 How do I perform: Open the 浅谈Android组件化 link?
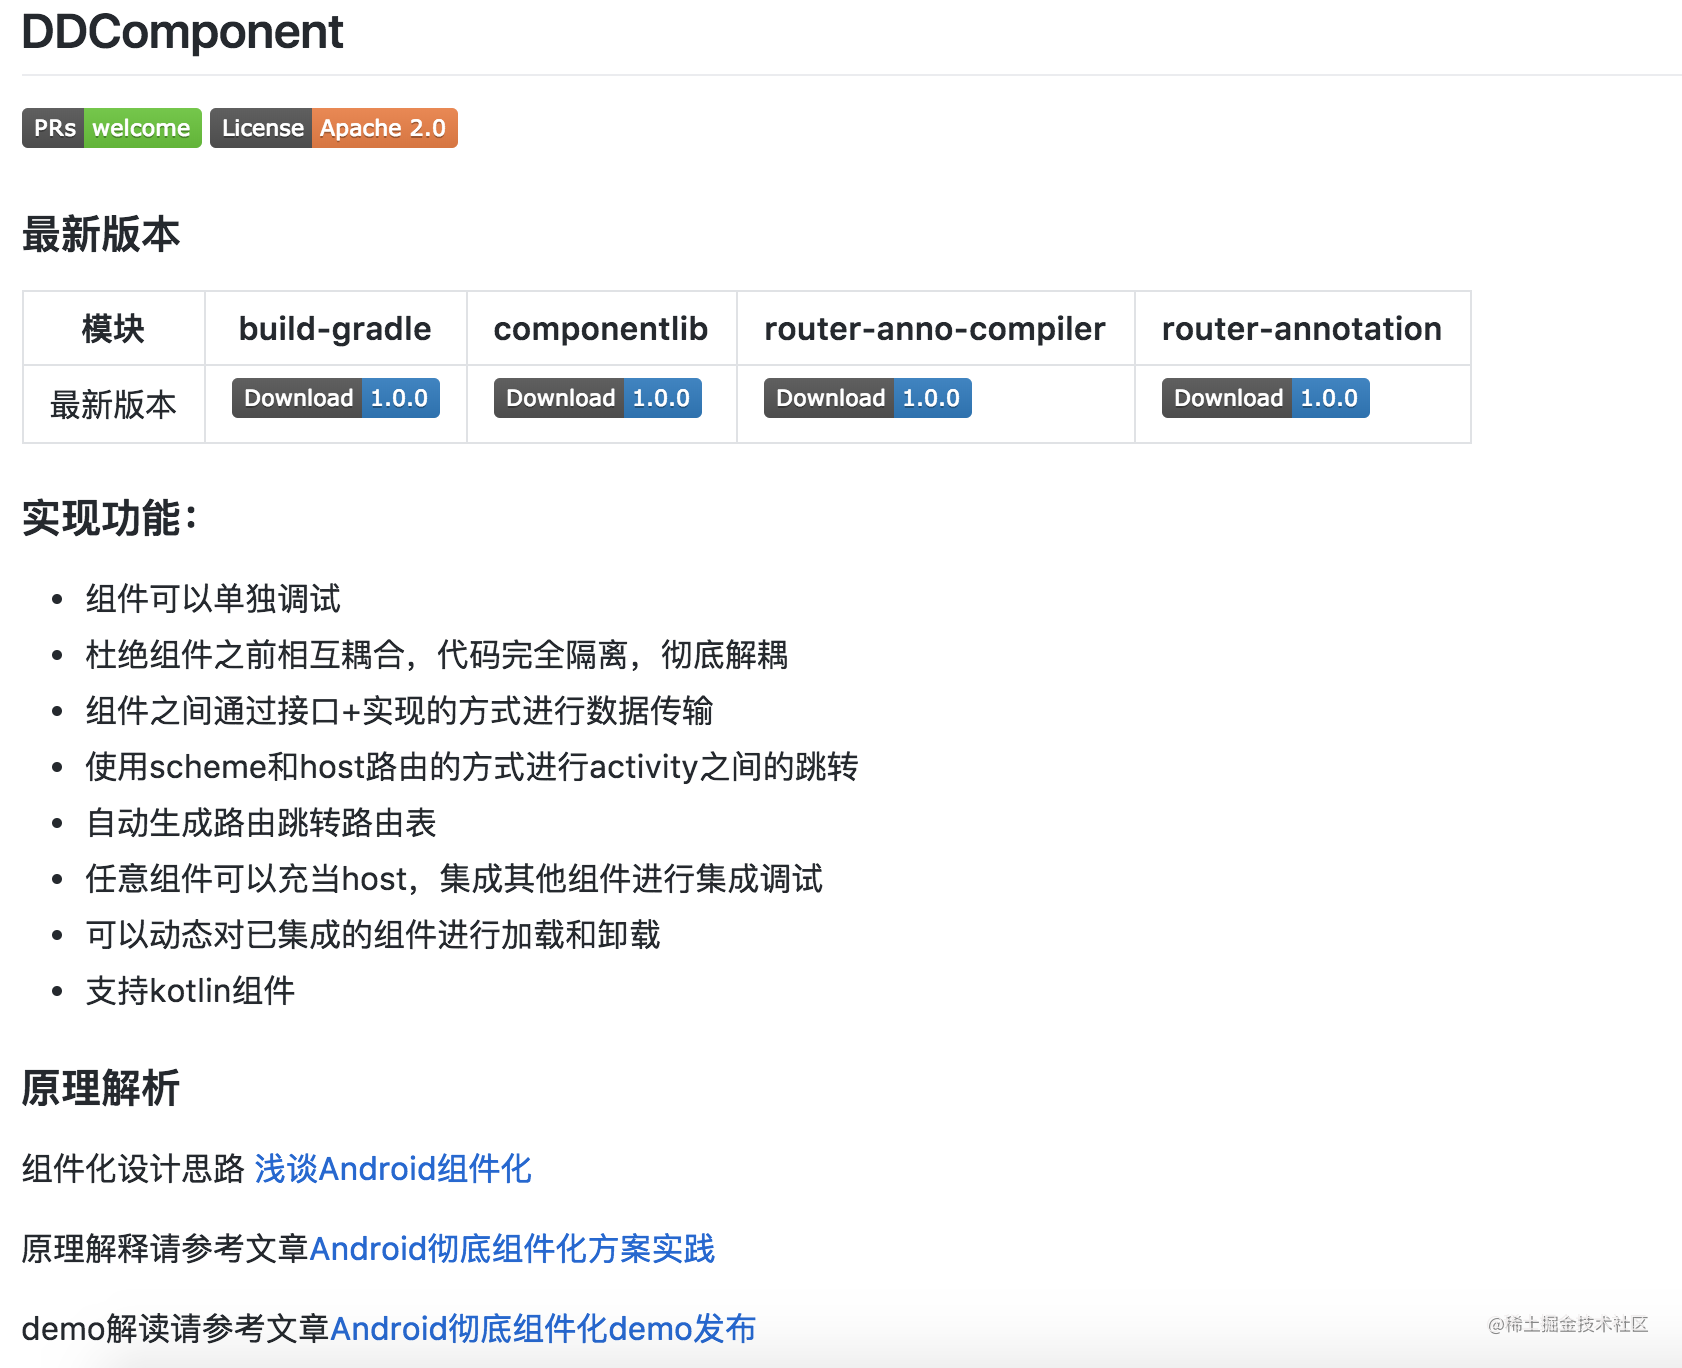[393, 1169]
